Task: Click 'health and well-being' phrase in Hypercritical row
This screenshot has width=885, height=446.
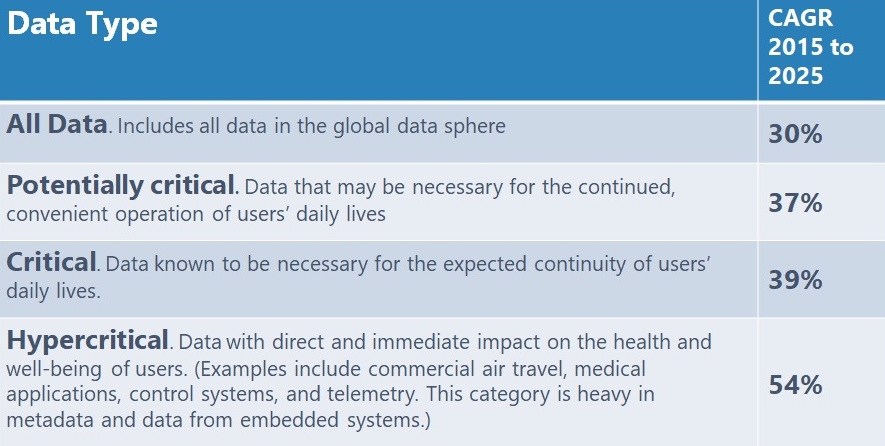Action: tap(359, 356)
